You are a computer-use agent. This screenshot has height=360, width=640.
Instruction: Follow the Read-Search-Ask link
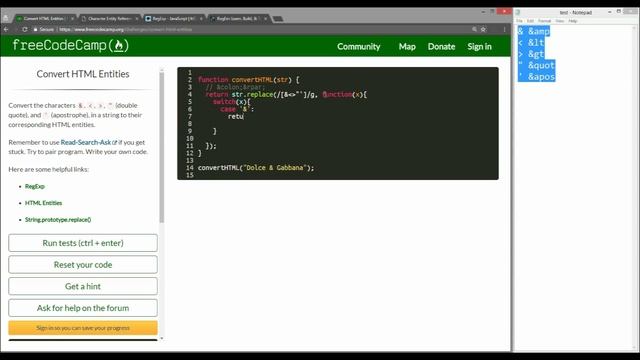(89, 142)
